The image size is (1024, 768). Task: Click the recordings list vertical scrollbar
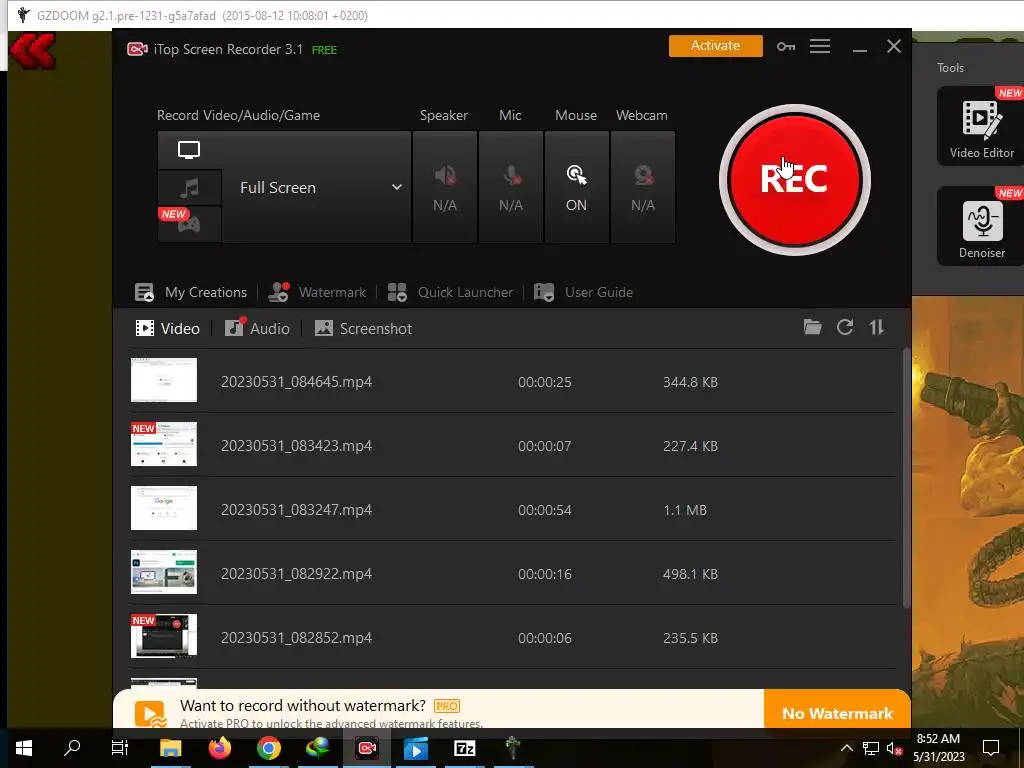(x=906, y=479)
